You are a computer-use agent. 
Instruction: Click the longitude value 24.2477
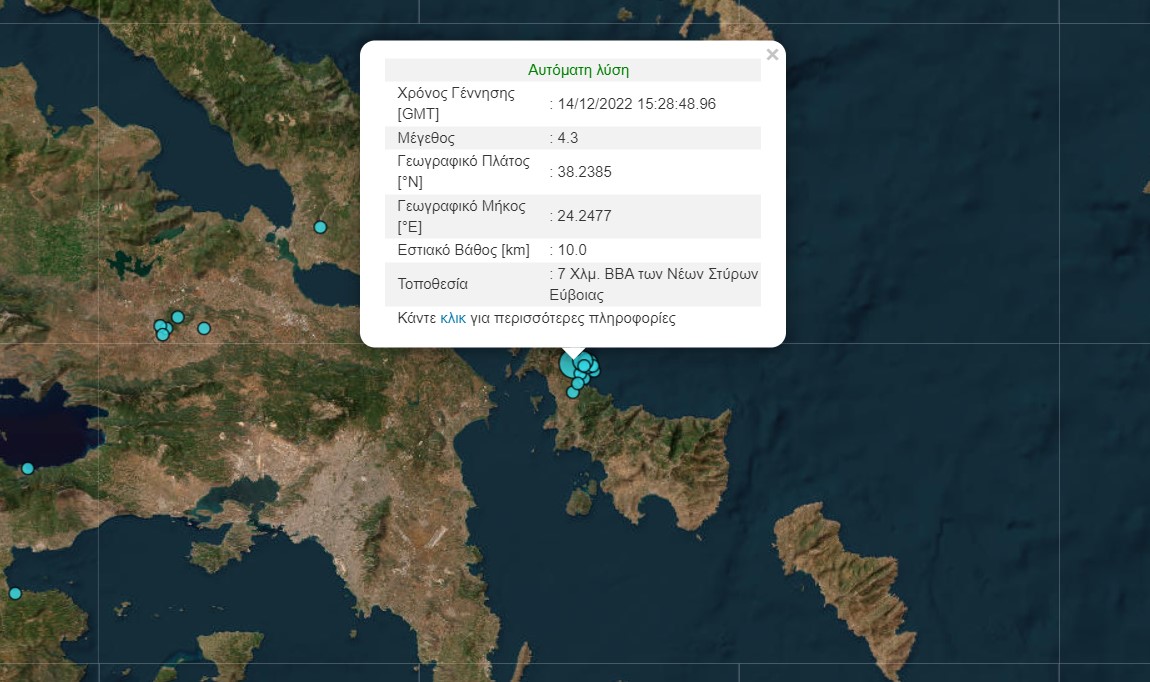click(x=584, y=215)
